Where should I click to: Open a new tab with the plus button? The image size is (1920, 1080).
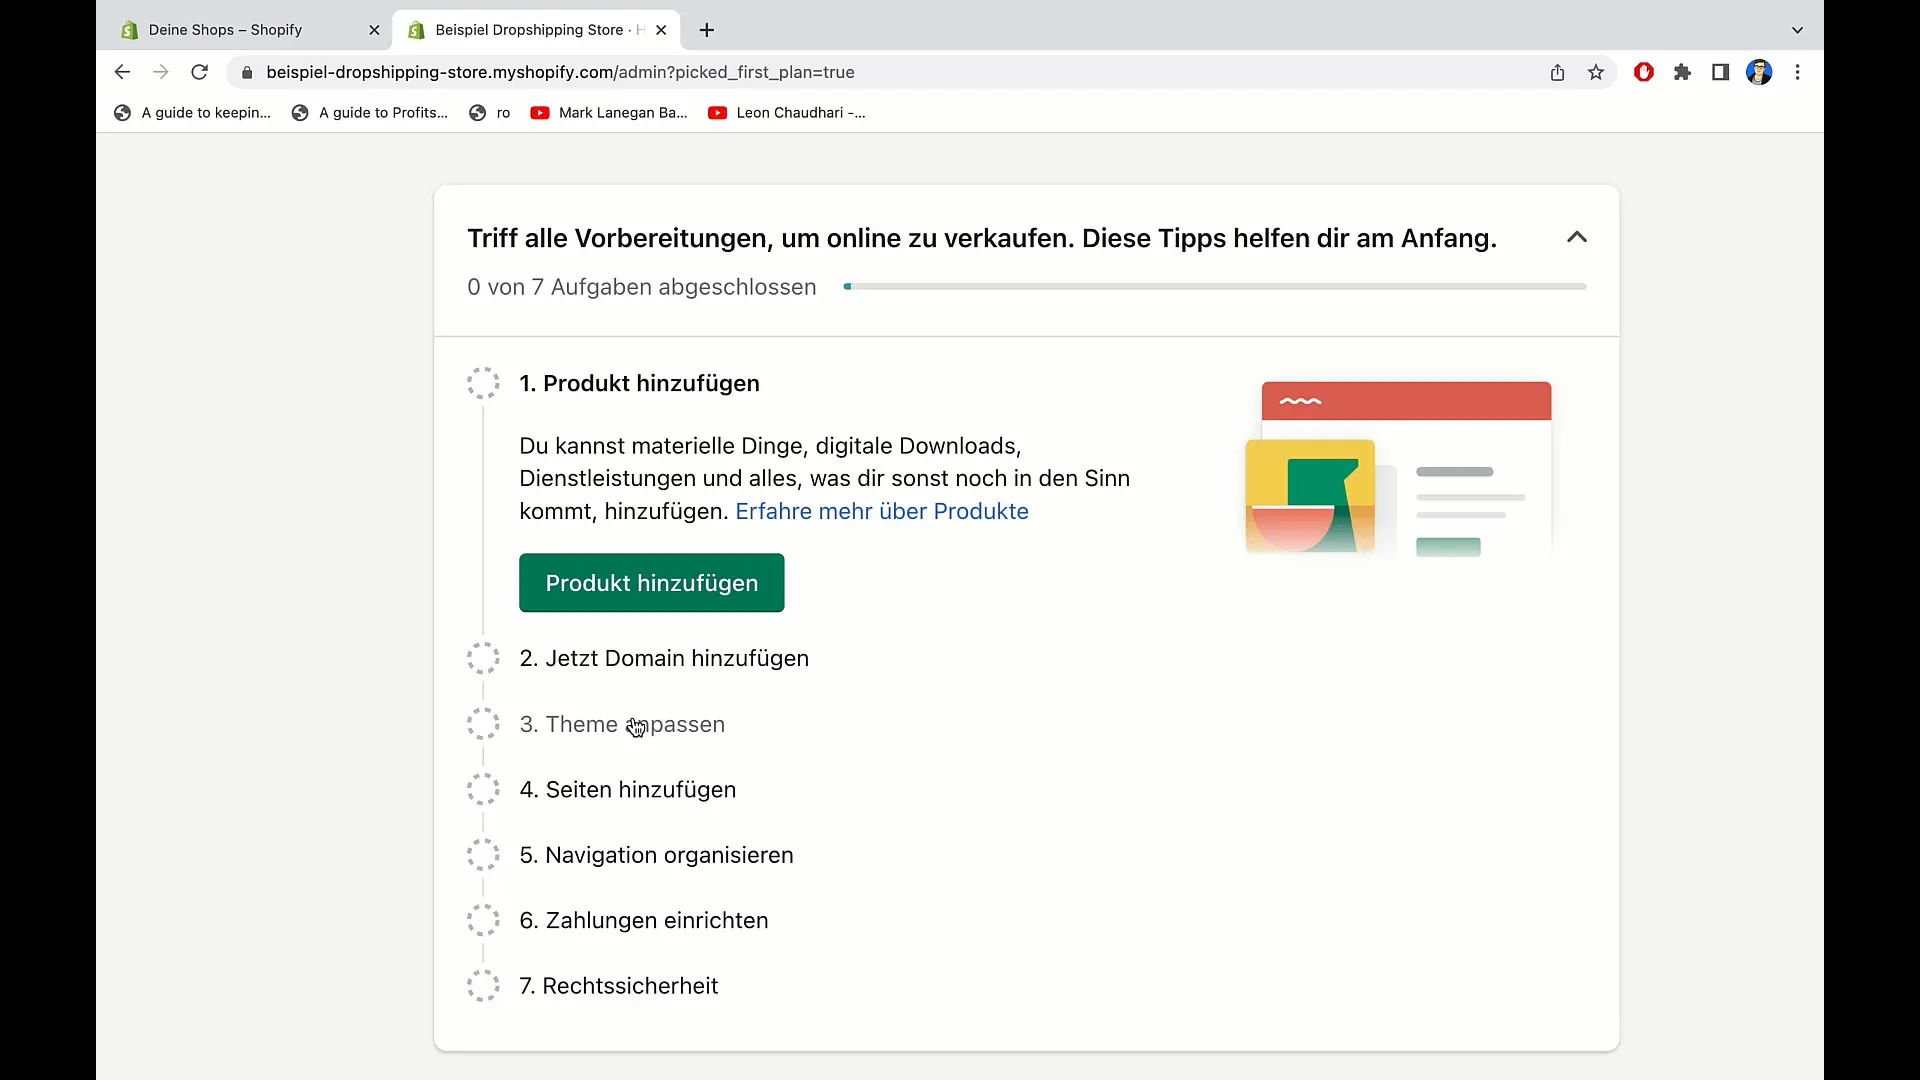click(x=707, y=30)
